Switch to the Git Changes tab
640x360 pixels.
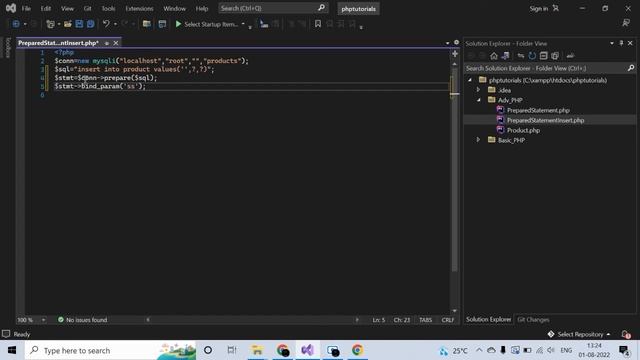(533, 320)
